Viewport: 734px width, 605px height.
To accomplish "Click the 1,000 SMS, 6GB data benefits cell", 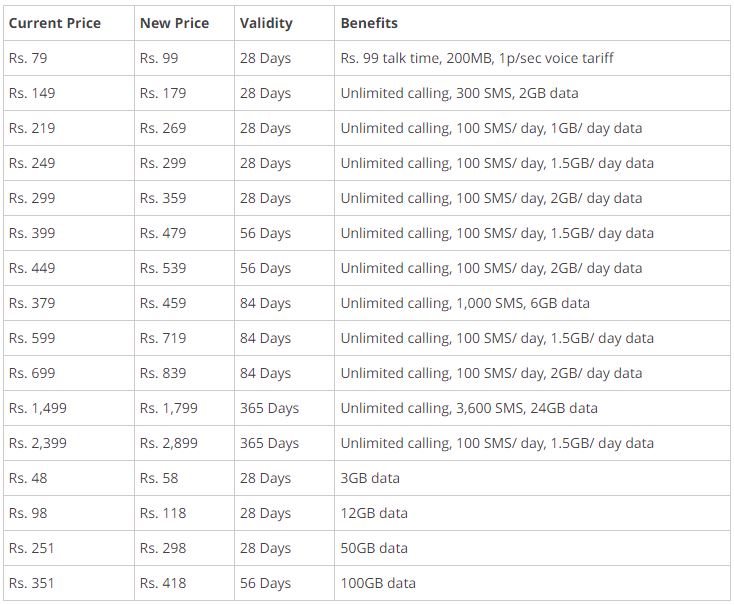I will pyautogui.click(x=465, y=303).
